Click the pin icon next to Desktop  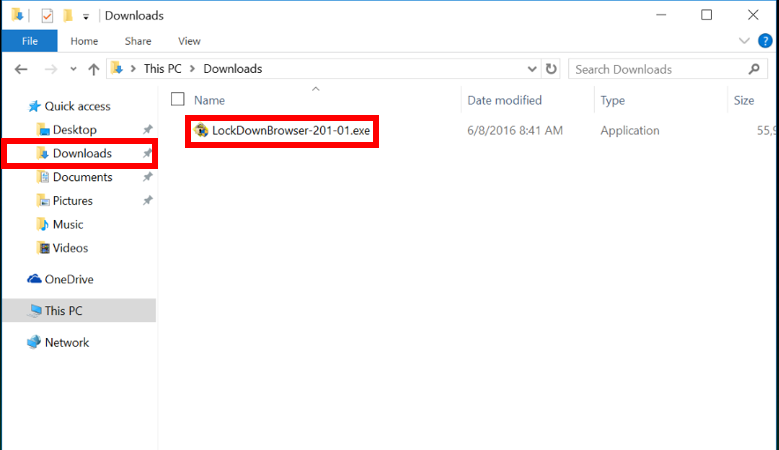148,130
